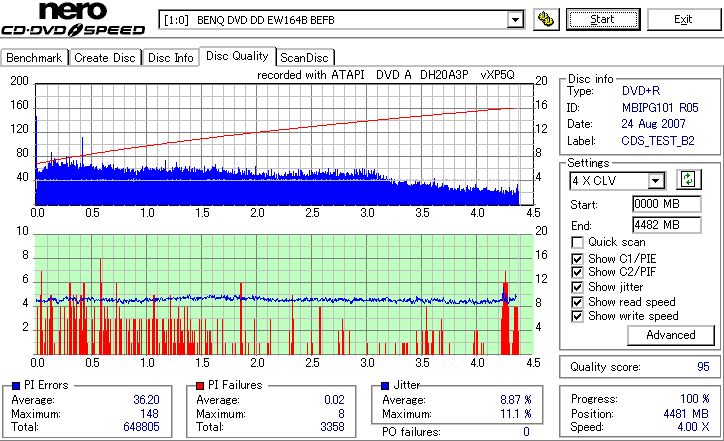Click PI Failures average 0.02

(x=334, y=399)
